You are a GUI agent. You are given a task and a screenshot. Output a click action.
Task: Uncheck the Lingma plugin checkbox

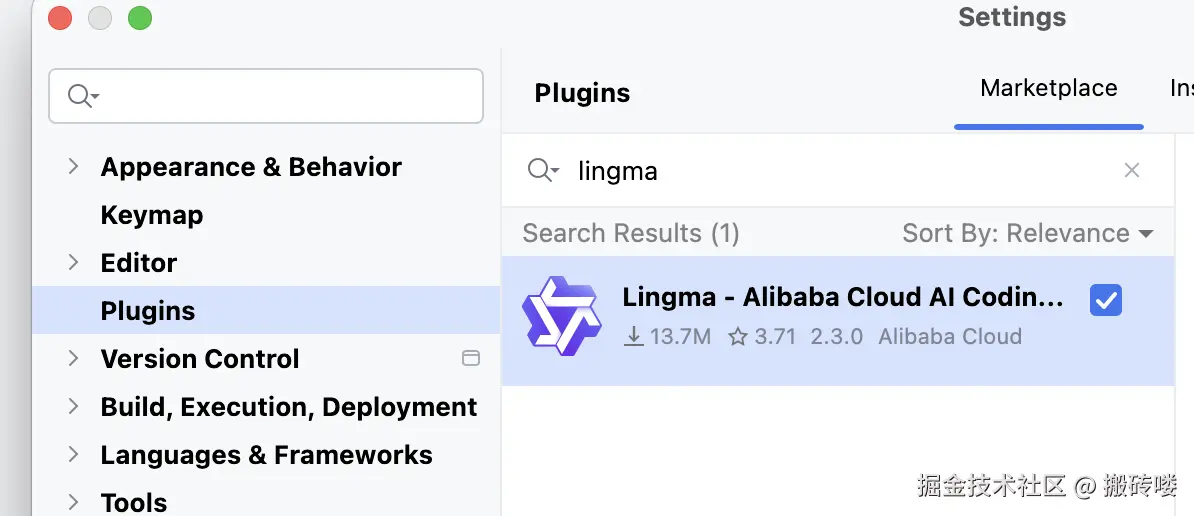pyautogui.click(x=1105, y=300)
